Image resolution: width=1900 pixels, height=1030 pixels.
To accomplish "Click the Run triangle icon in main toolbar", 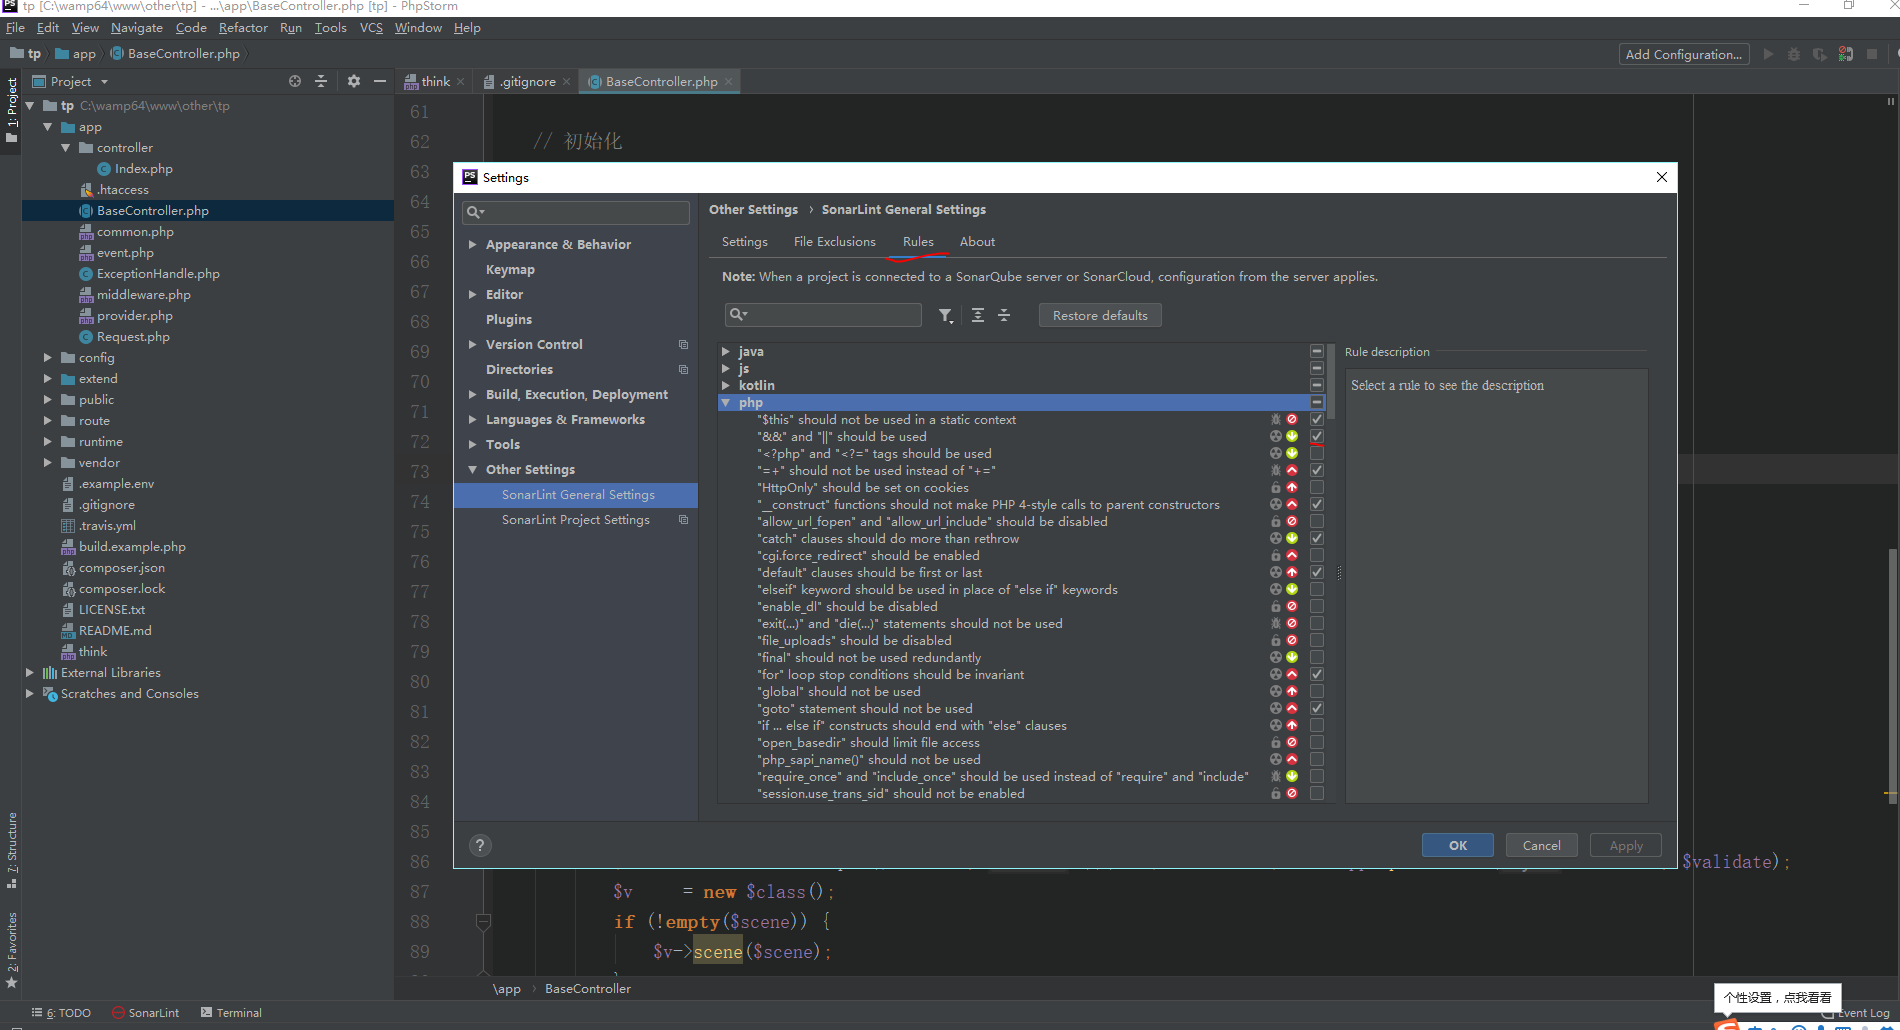I will tap(1768, 54).
